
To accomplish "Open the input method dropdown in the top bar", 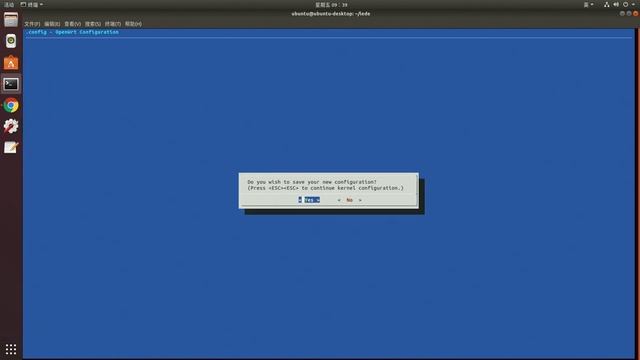I will [x=588, y=4].
